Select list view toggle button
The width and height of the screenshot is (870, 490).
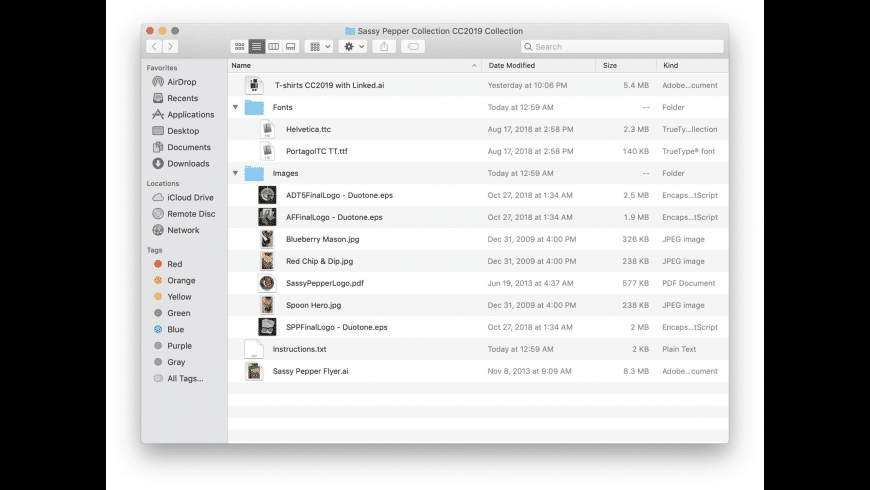pos(257,46)
